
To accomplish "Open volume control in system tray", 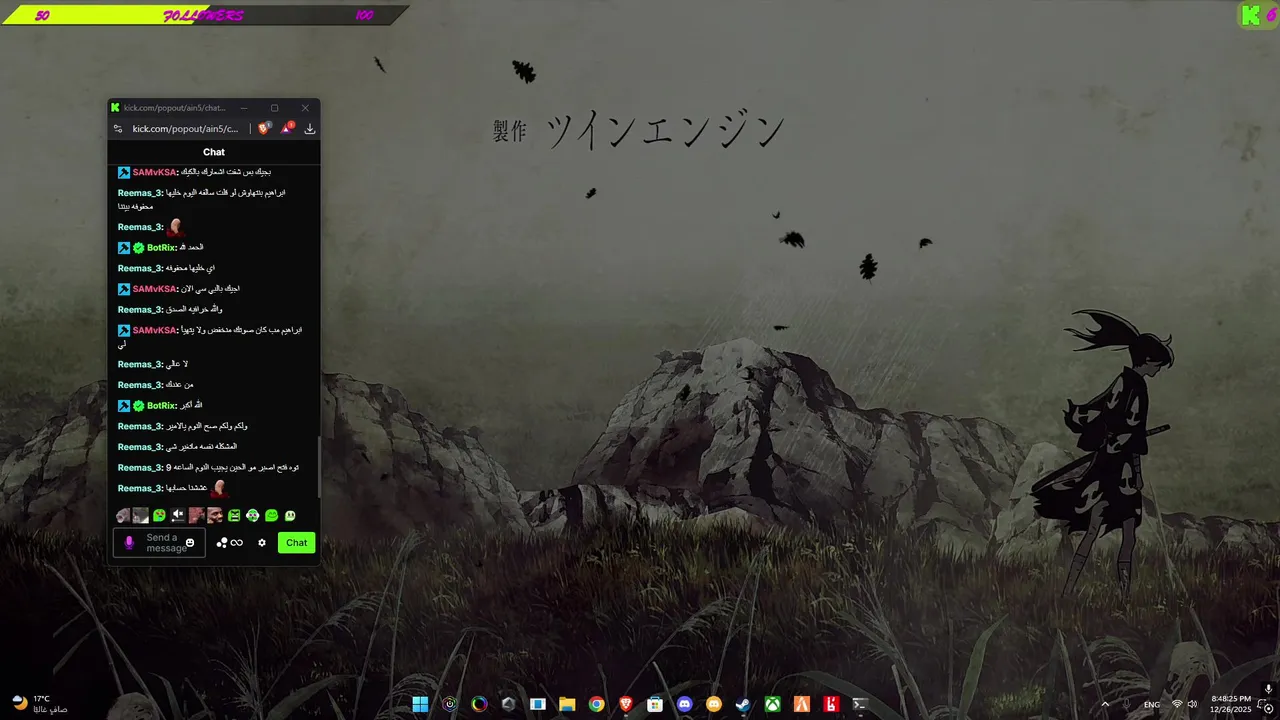I will pyautogui.click(x=1192, y=704).
